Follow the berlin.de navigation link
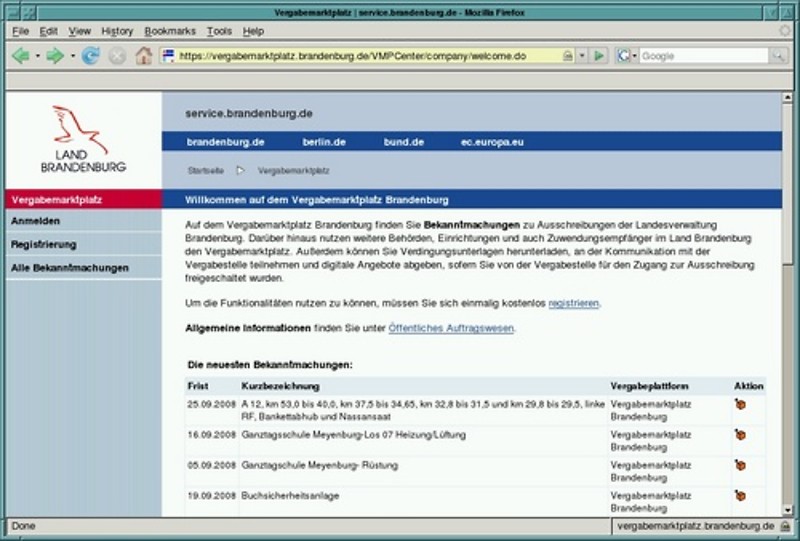The image size is (800, 541). tap(324, 142)
